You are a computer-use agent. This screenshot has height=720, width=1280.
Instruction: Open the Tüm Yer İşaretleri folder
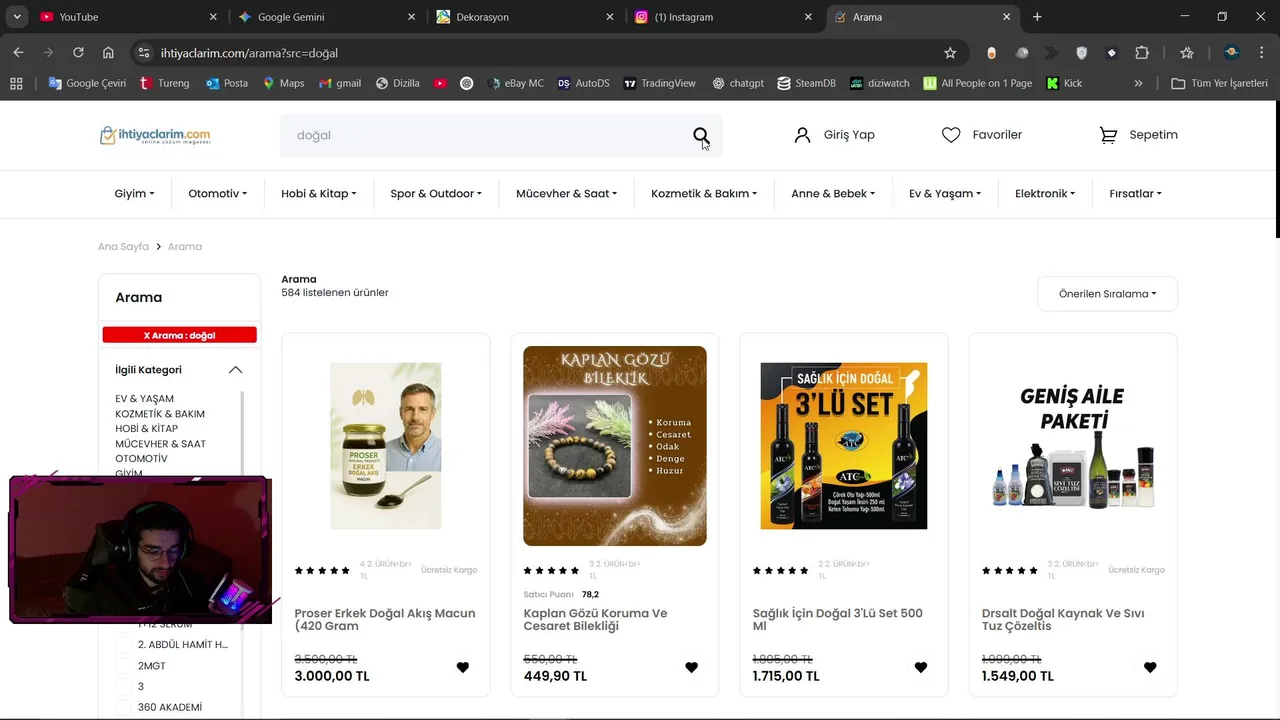point(1219,83)
